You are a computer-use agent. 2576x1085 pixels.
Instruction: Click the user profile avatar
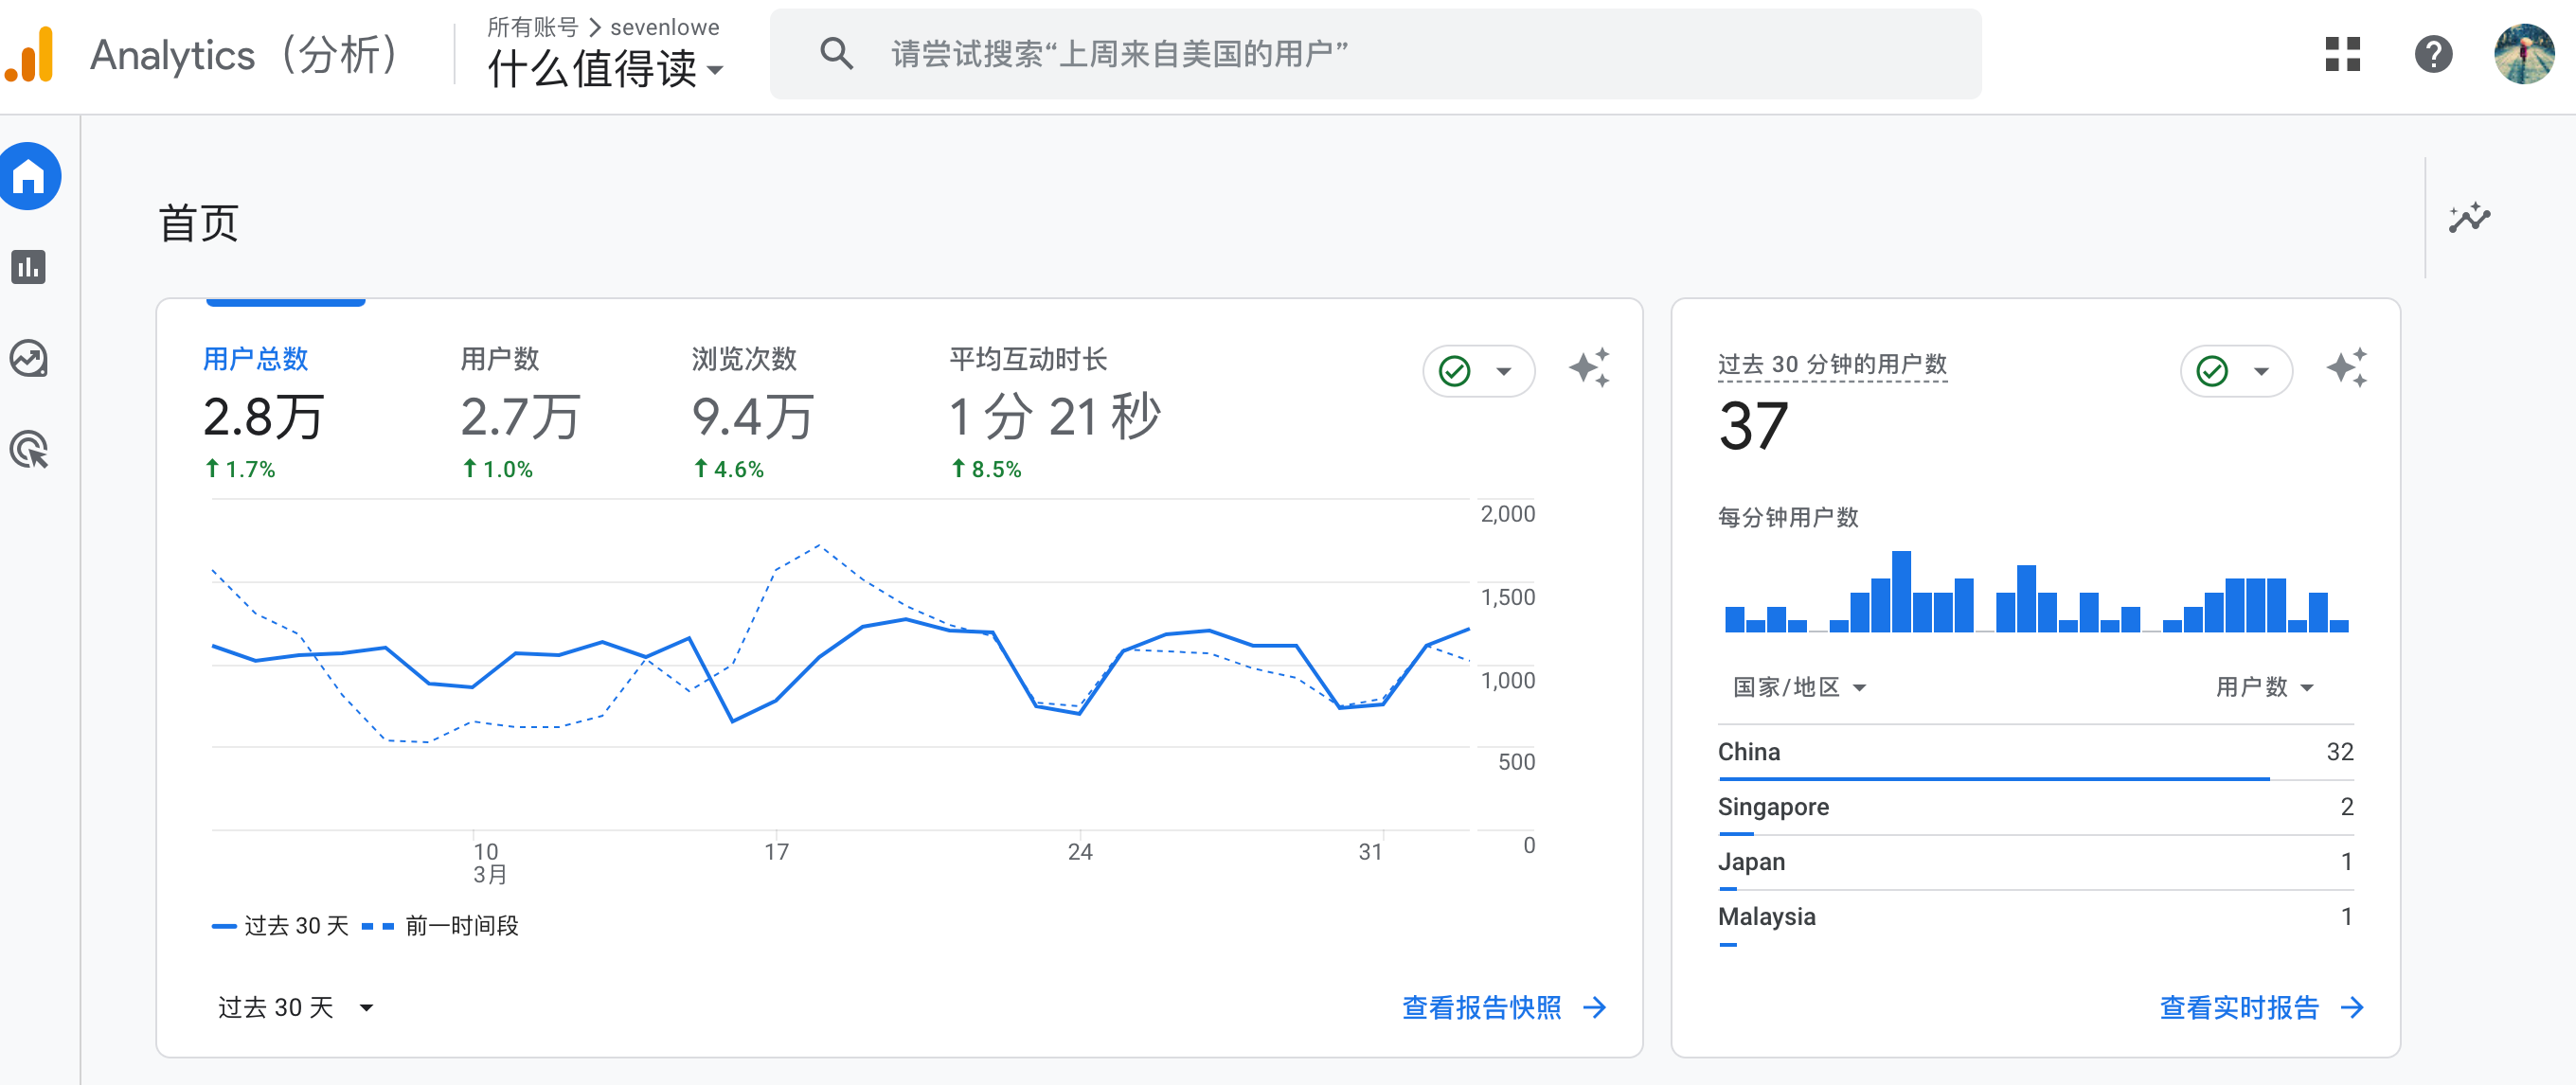click(2523, 54)
